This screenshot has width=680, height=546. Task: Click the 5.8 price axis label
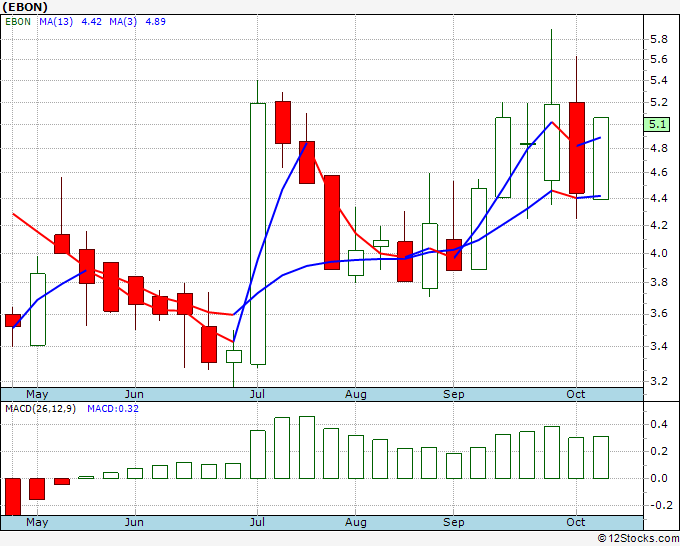pos(659,39)
